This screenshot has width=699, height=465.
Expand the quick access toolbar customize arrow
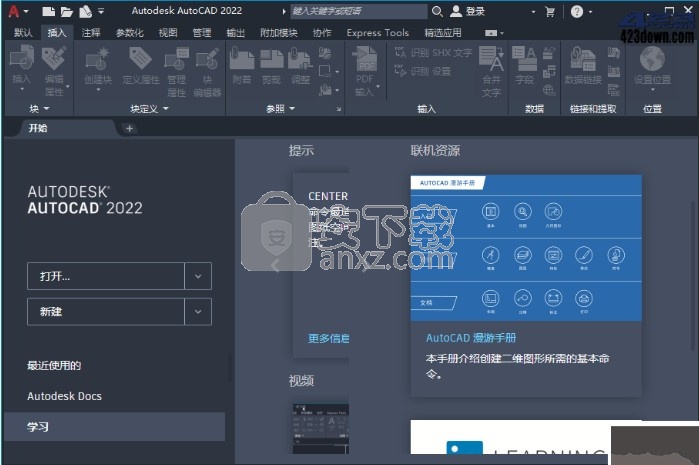pos(101,11)
